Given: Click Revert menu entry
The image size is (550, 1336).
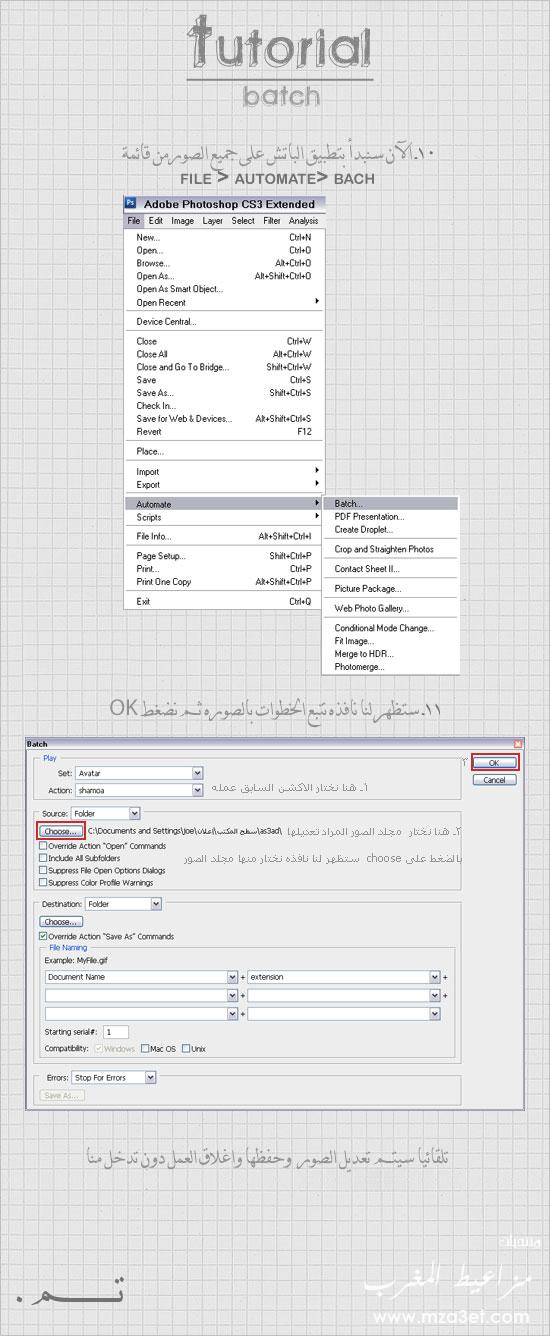Looking at the screenshot, I should click(224, 432).
